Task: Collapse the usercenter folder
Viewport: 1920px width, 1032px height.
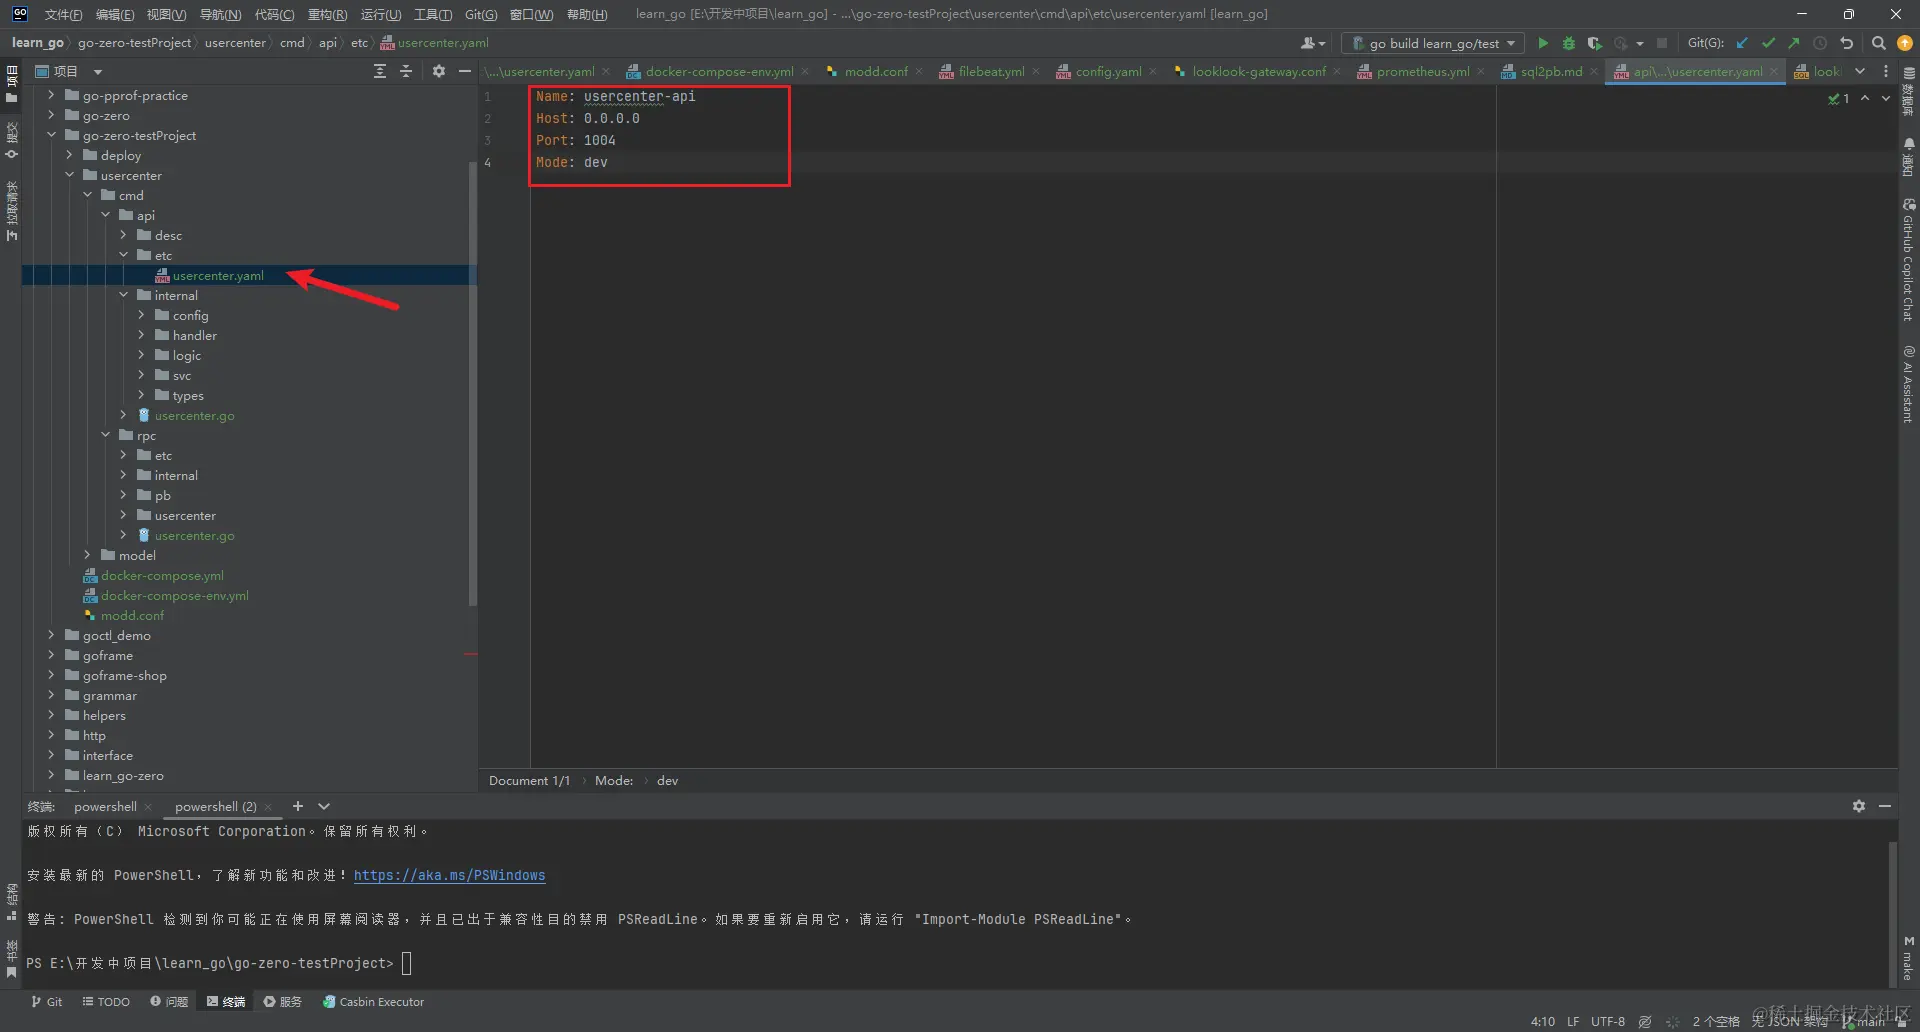Action: click(x=69, y=175)
